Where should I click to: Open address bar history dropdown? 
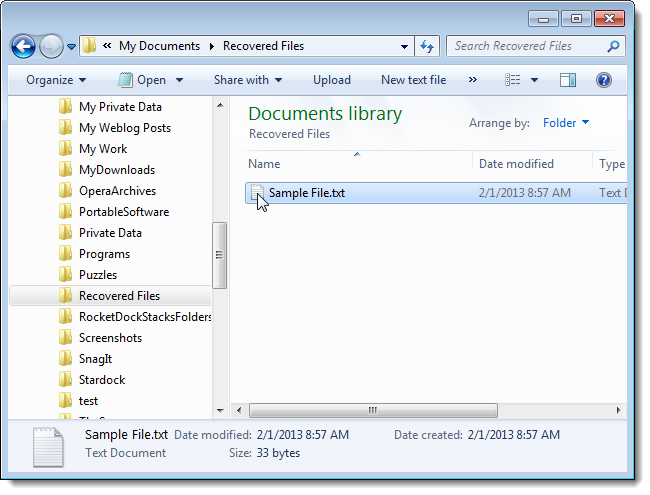pos(404,46)
